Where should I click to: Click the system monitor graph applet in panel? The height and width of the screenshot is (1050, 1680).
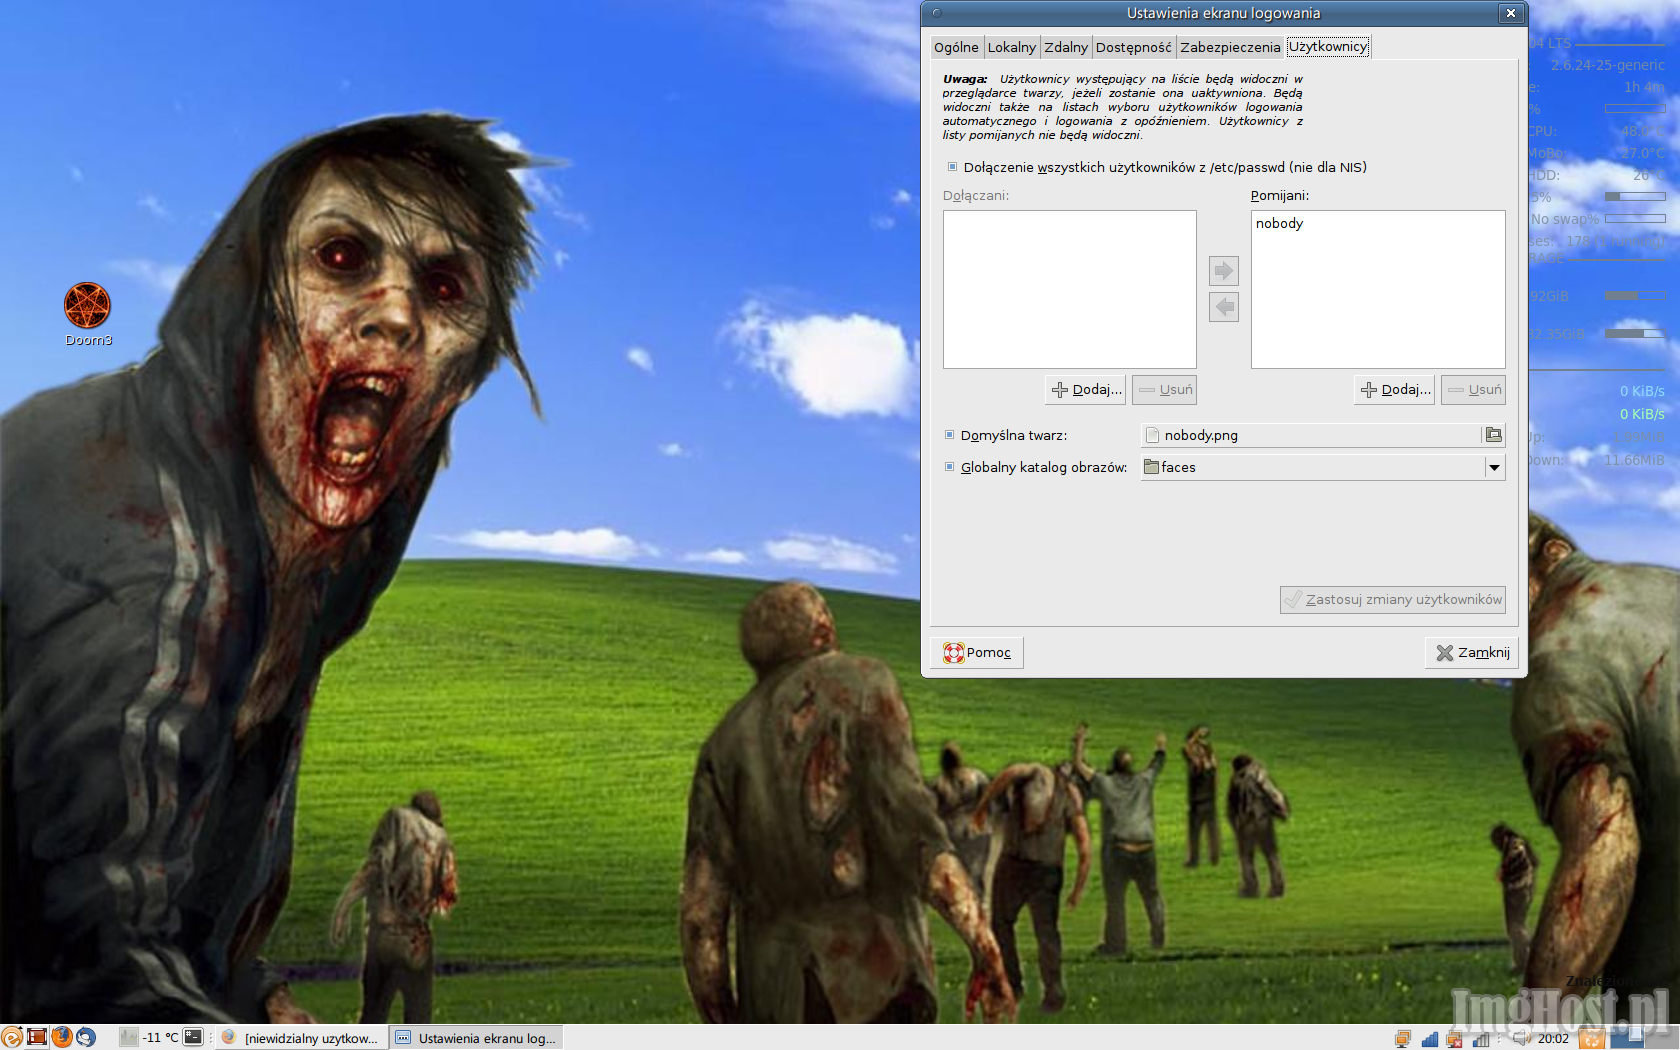[129, 1037]
